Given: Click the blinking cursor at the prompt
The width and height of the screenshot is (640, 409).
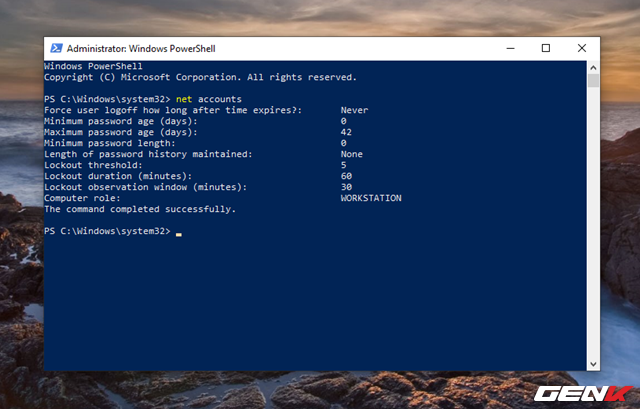Looking at the screenshot, I should click(x=179, y=234).
